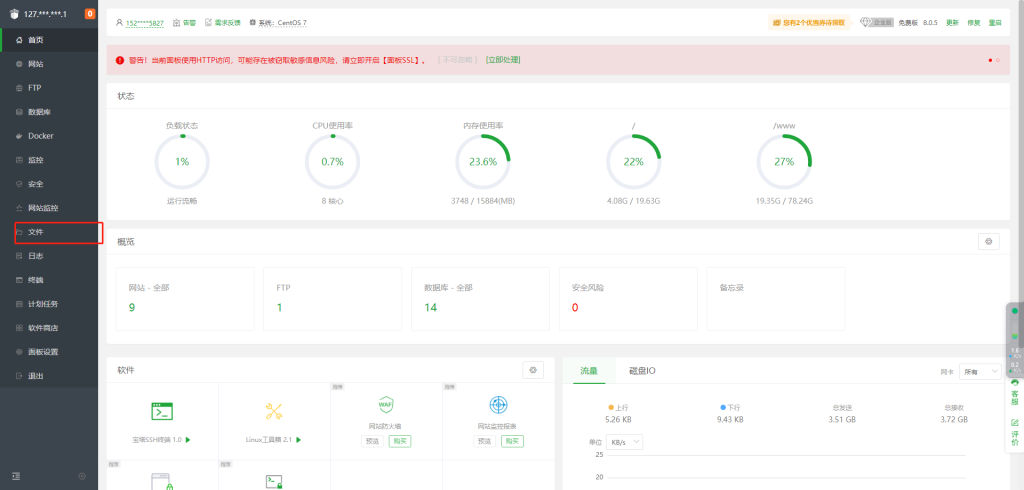Screen dimensions: 1024x490
Task: Click the 重启 restart link
Action: [x=995, y=22]
